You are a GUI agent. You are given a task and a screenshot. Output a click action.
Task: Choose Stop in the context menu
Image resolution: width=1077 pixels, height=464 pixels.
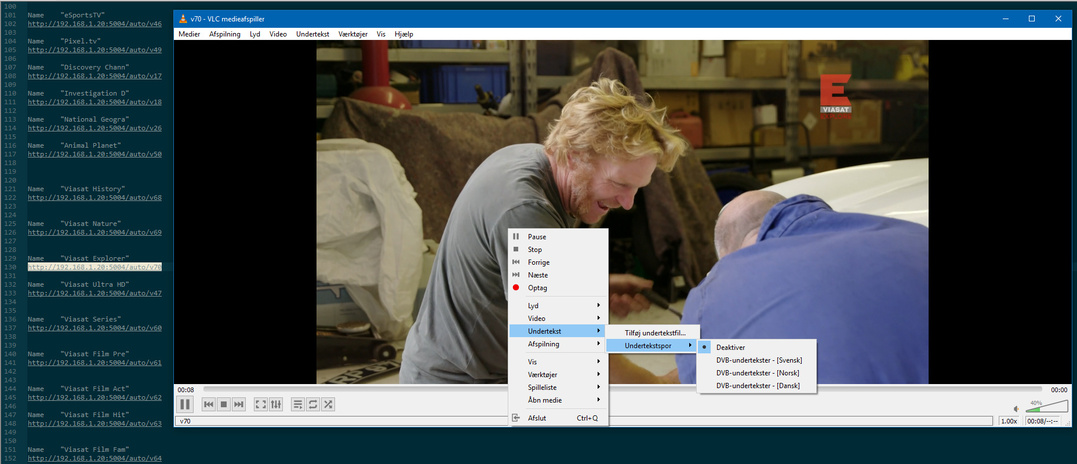(558, 250)
